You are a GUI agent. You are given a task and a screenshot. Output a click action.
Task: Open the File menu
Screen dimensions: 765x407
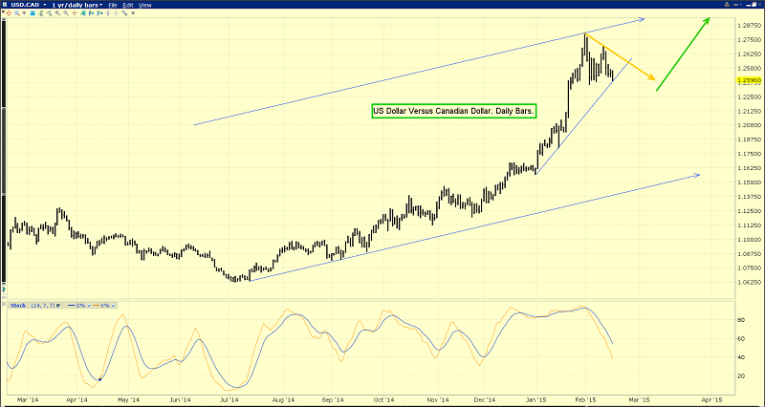coord(113,5)
